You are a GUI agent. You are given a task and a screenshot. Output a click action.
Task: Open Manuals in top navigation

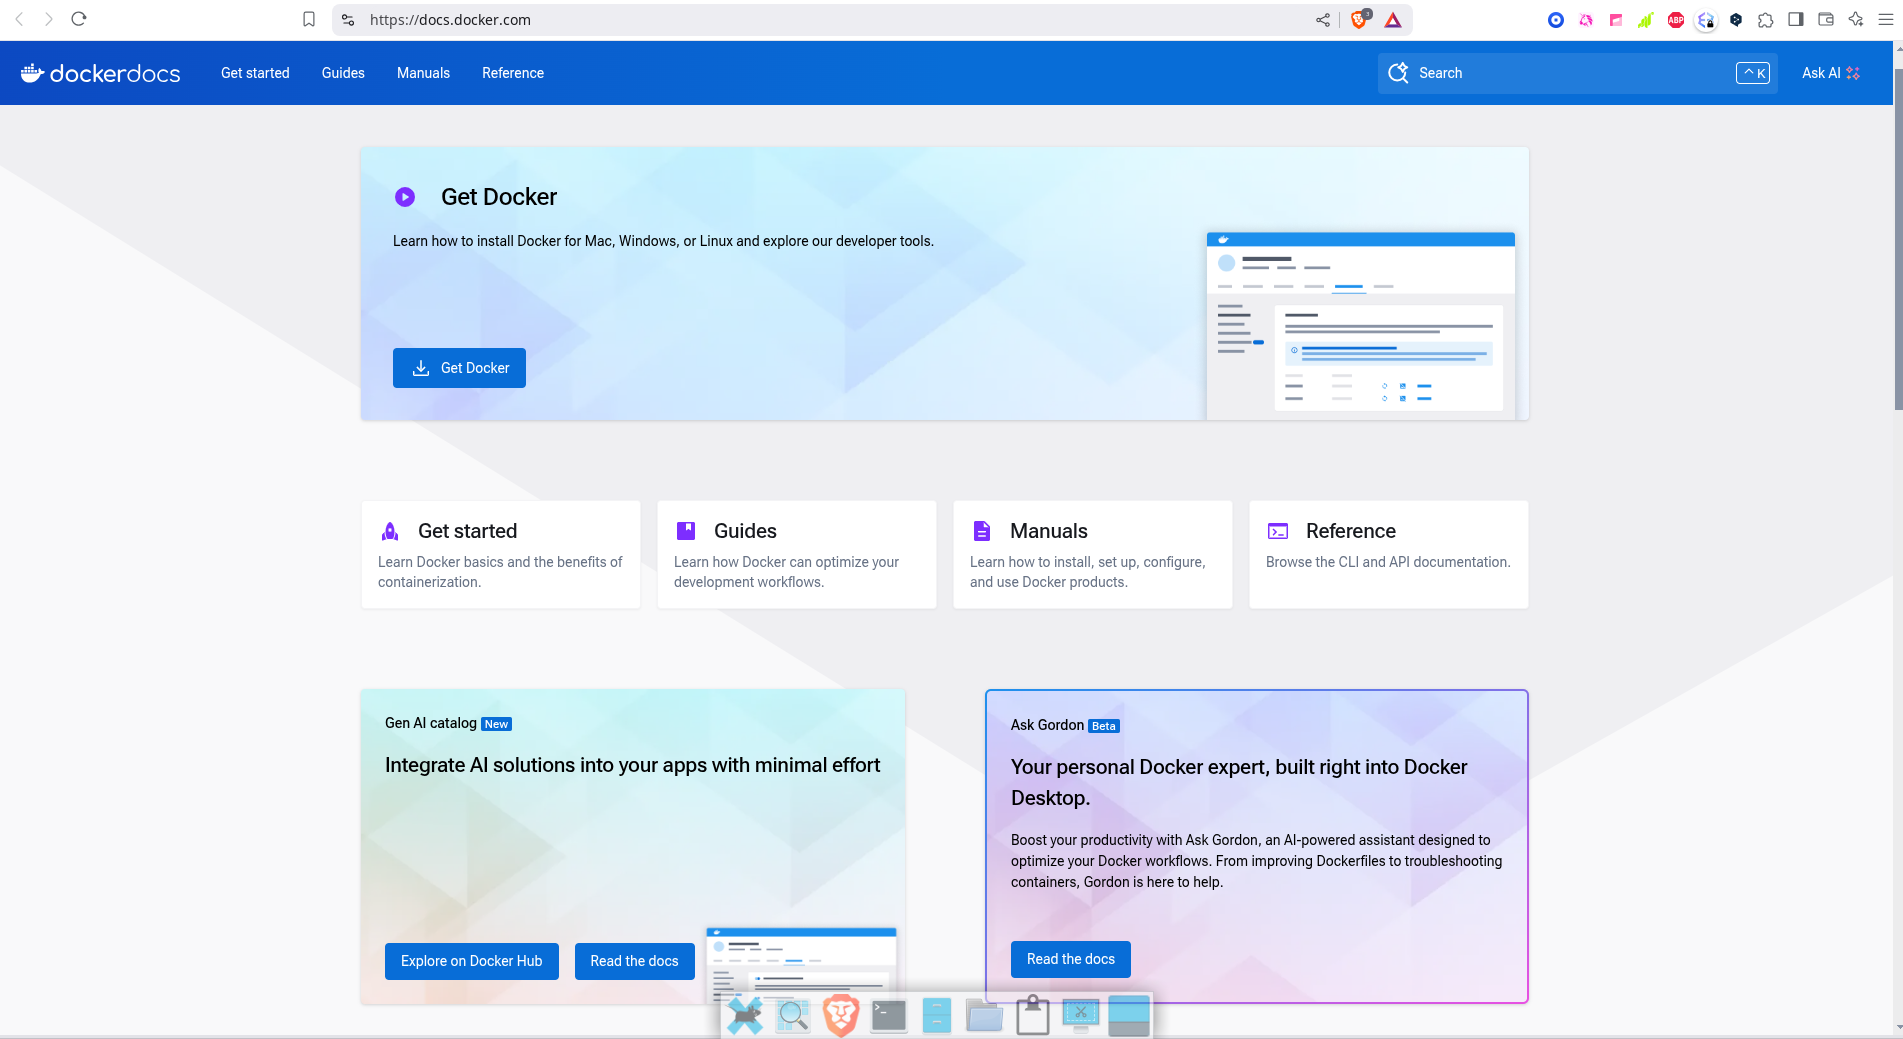(x=423, y=73)
